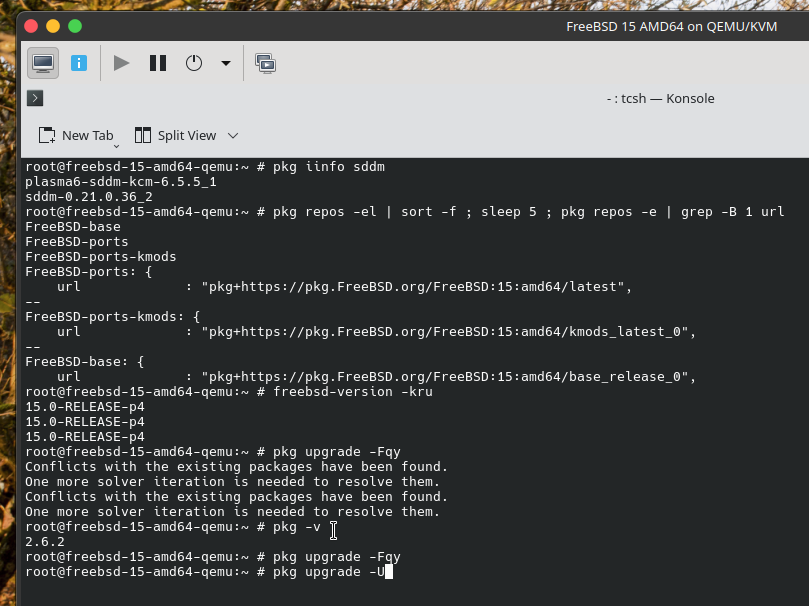The height and width of the screenshot is (606, 809).
Task: Click the Konsole terminal window icon
Action: pos(34,98)
